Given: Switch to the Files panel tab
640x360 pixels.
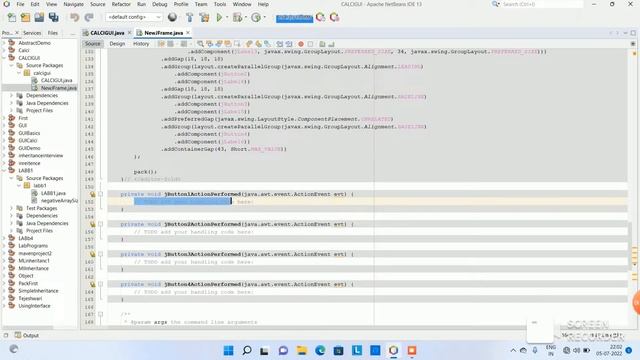Looking at the screenshot, I should 53,33.
